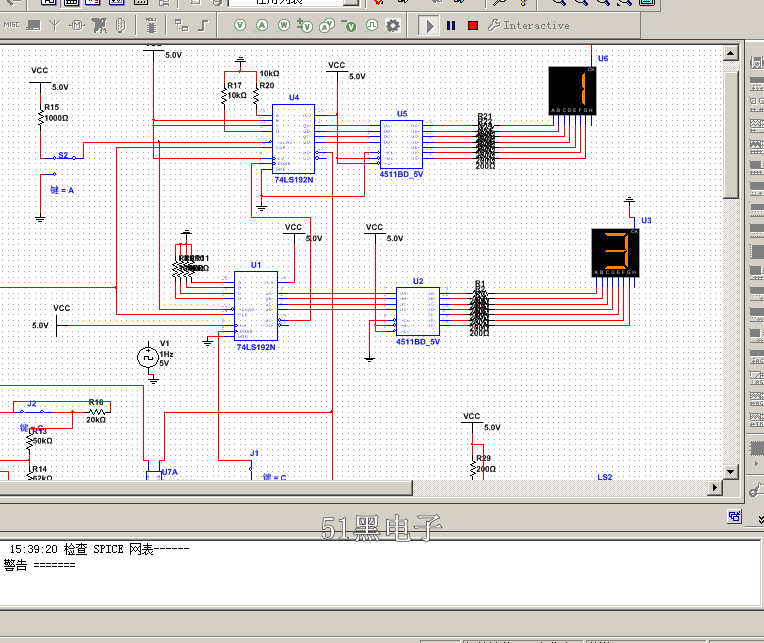Open the MCU chip component group
The width and height of the screenshot is (764, 643).
point(151,25)
